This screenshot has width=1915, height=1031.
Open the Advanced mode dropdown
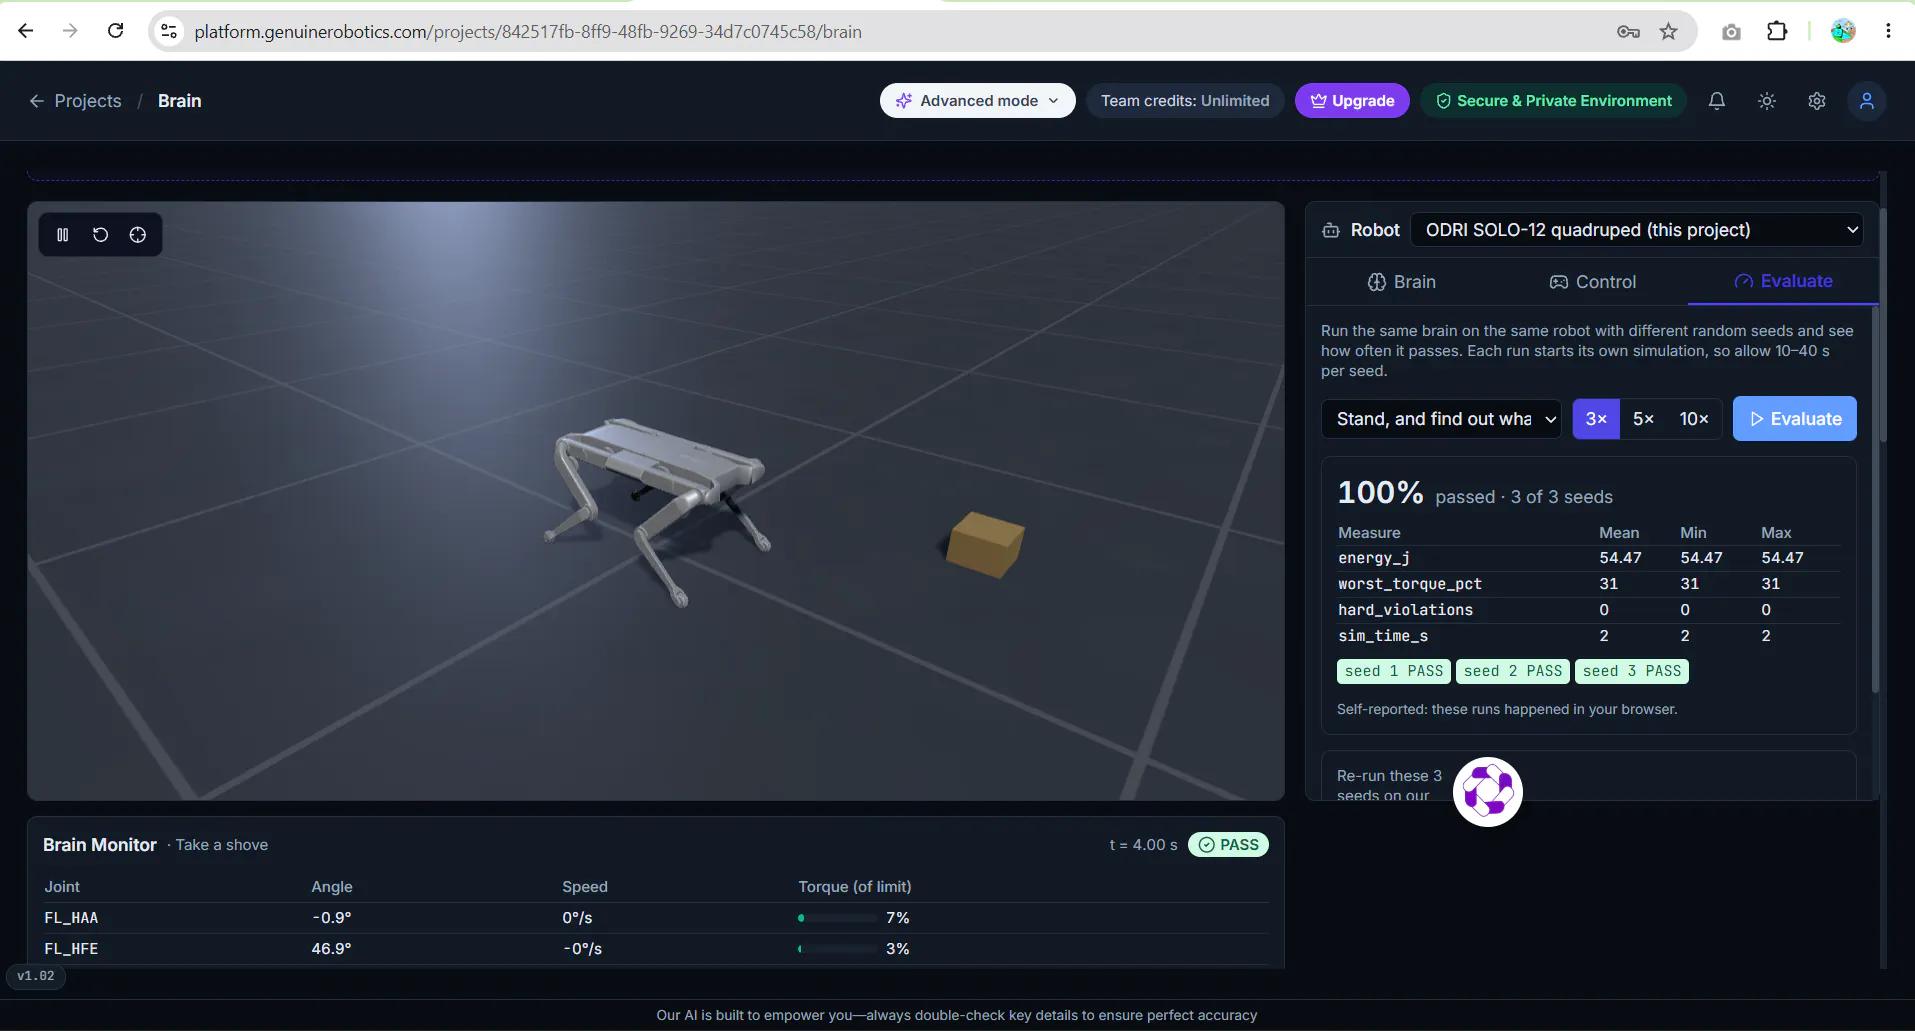[977, 101]
